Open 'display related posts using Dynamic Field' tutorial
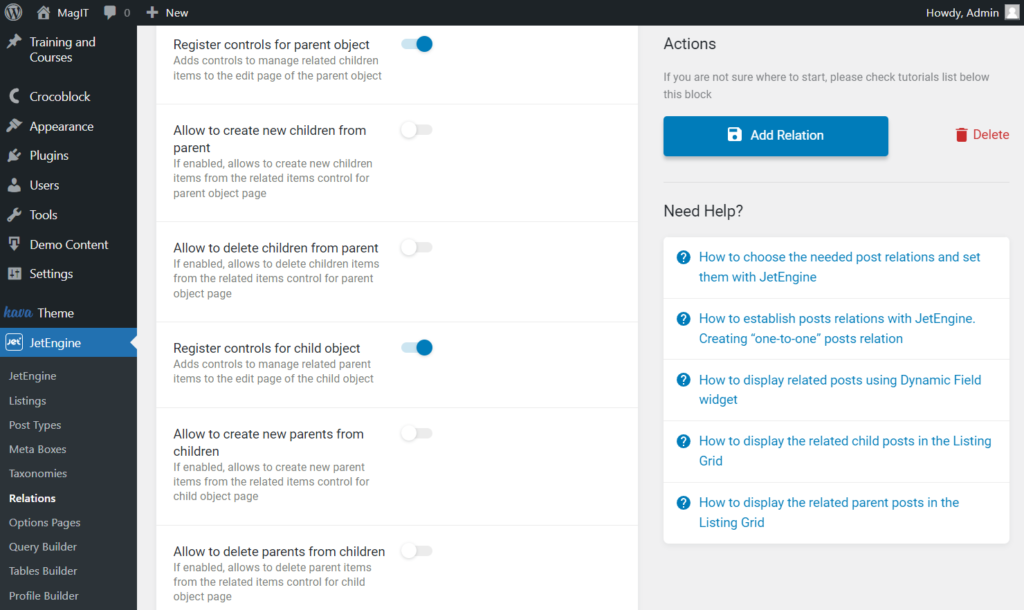Image resolution: width=1024 pixels, height=610 pixels. (x=840, y=390)
